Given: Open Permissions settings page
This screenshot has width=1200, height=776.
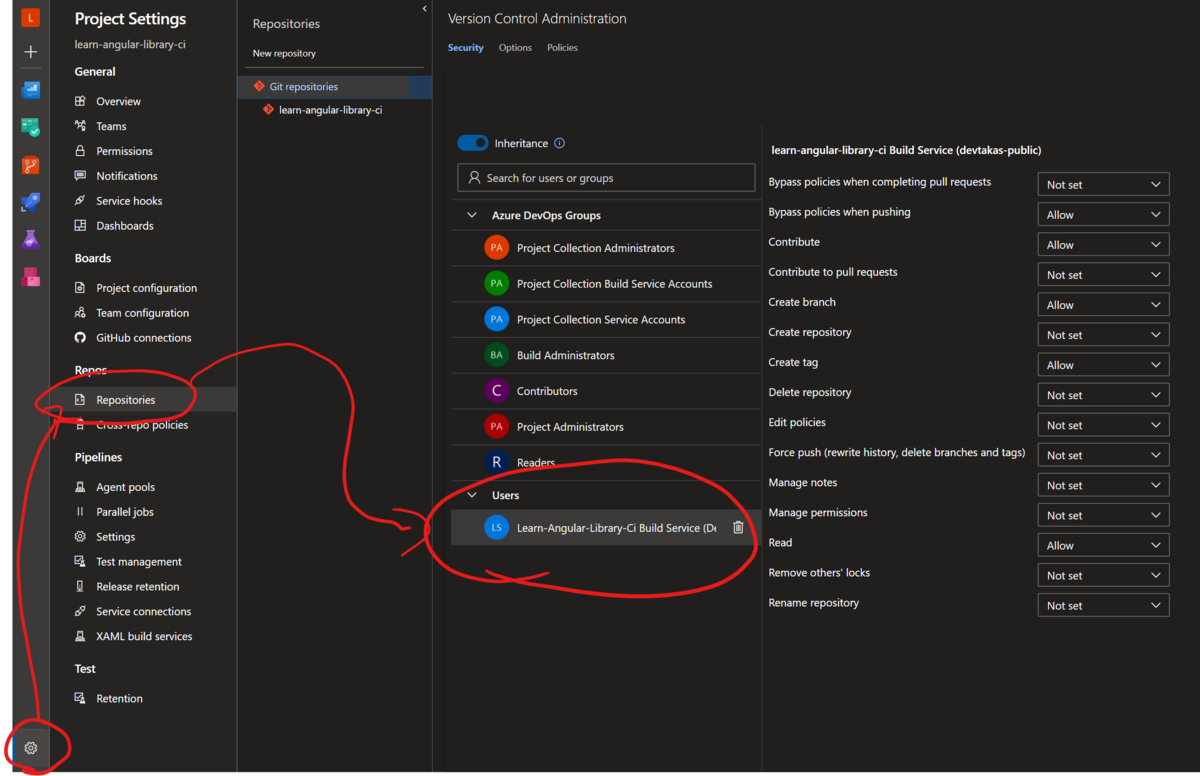Looking at the screenshot, I should tap(124, 151).
